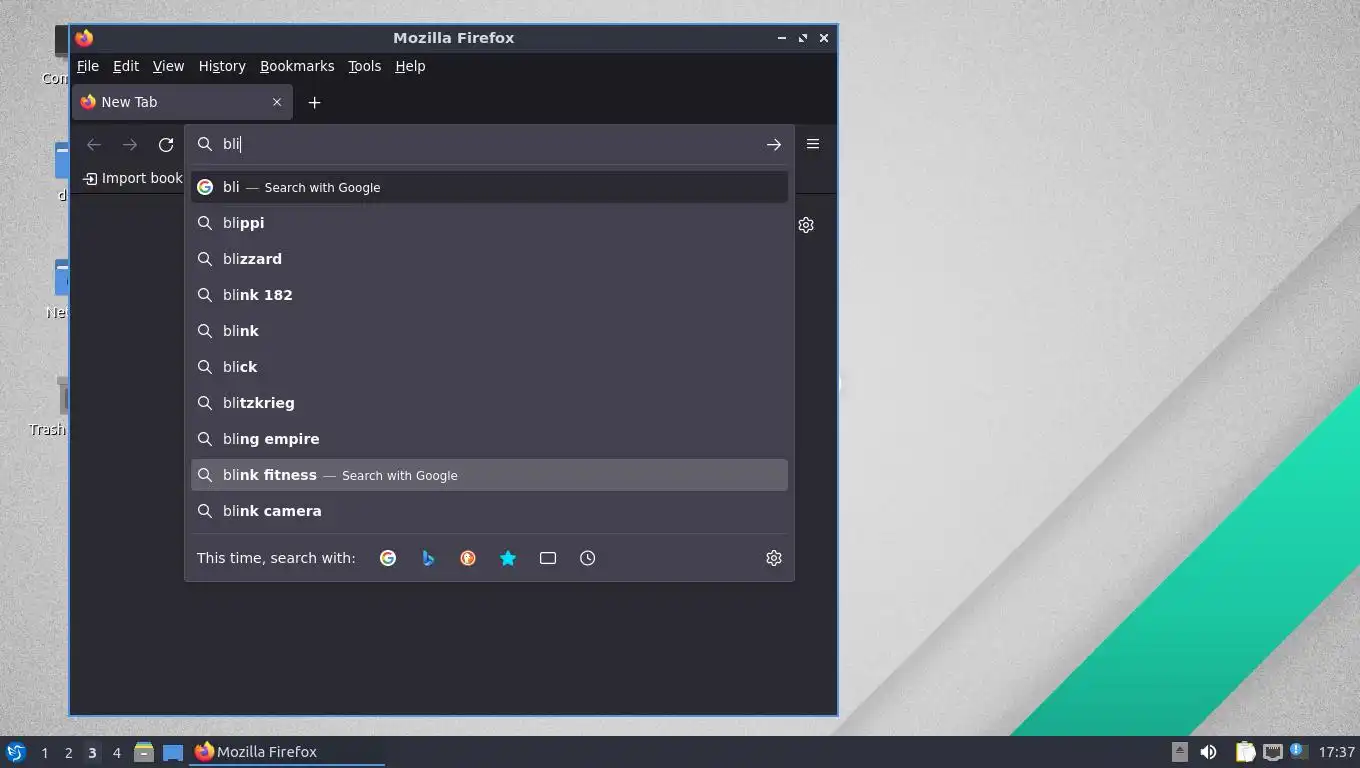
Task: Open the system start menu icon
Action: (x=15, y=752)
